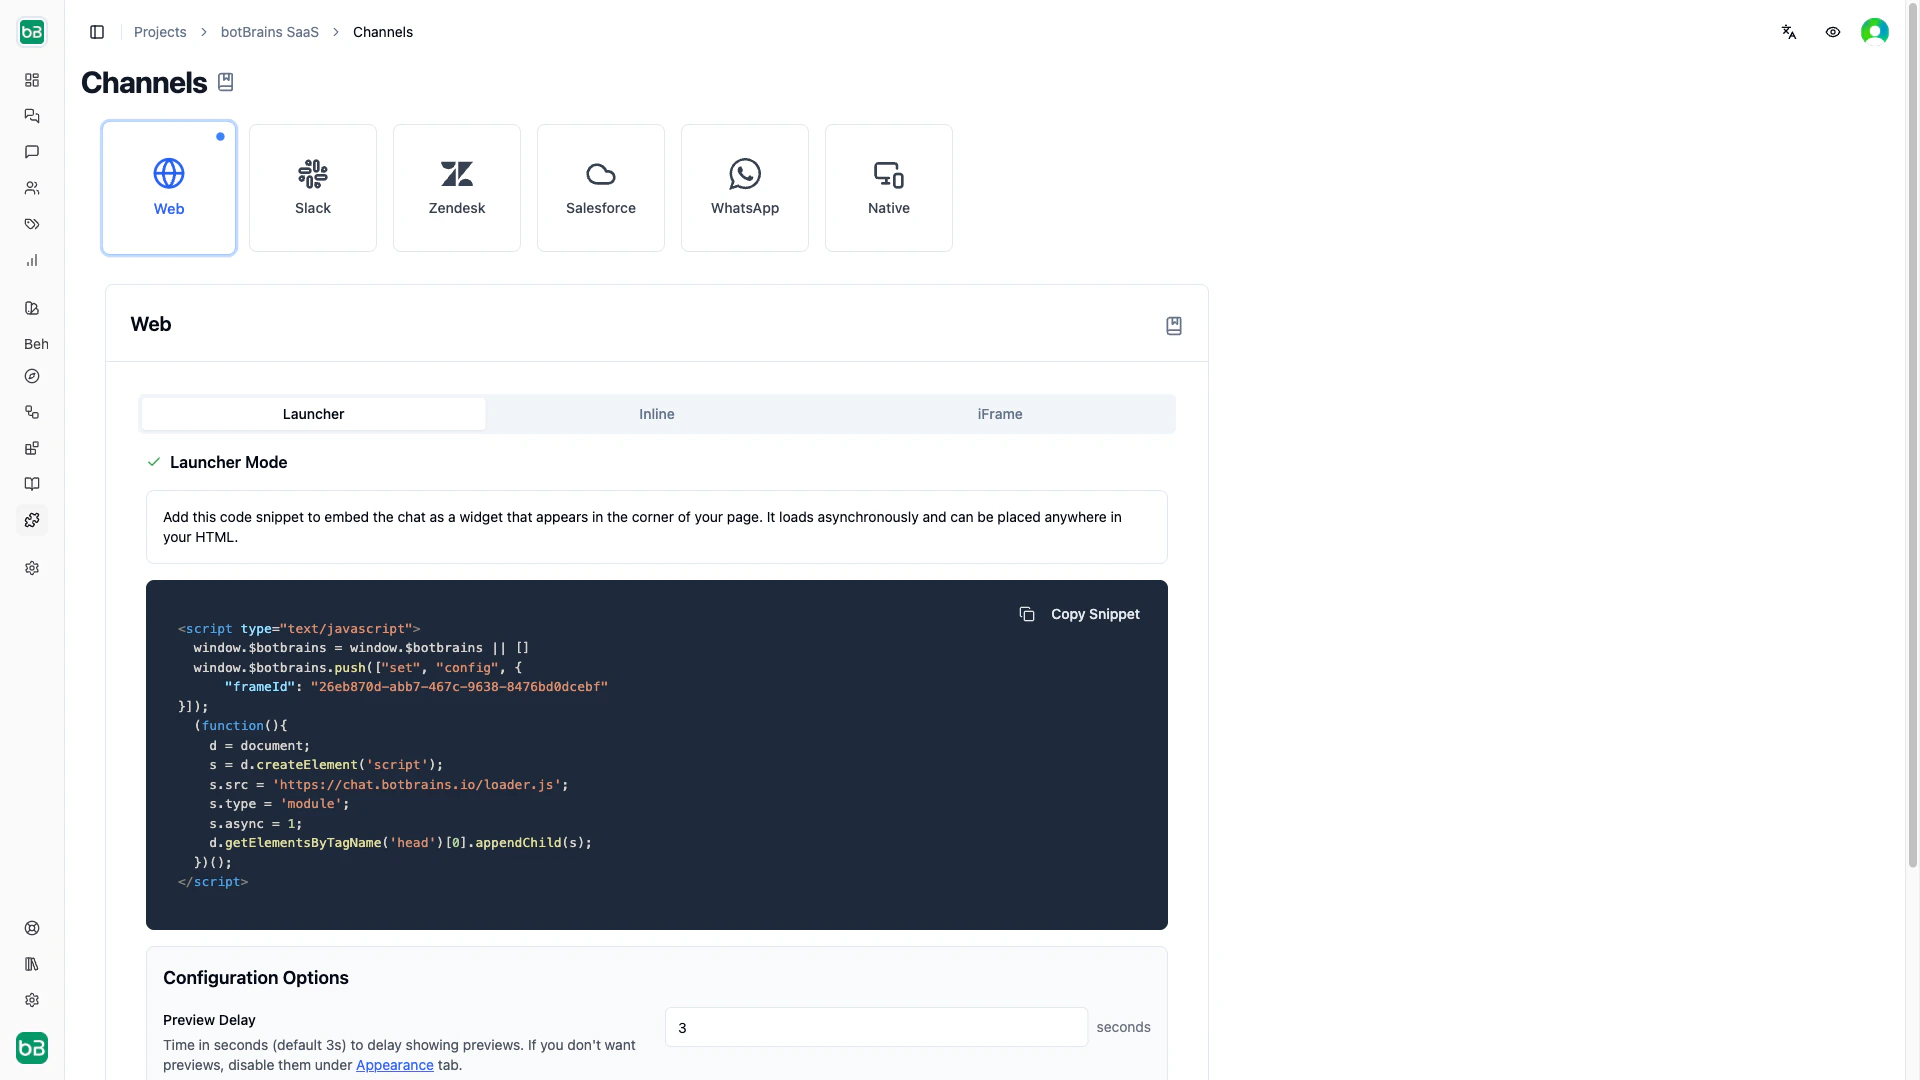Switch to the Inline tab
Viewport: 1920px width, 1080px height.
click(656, 413)
